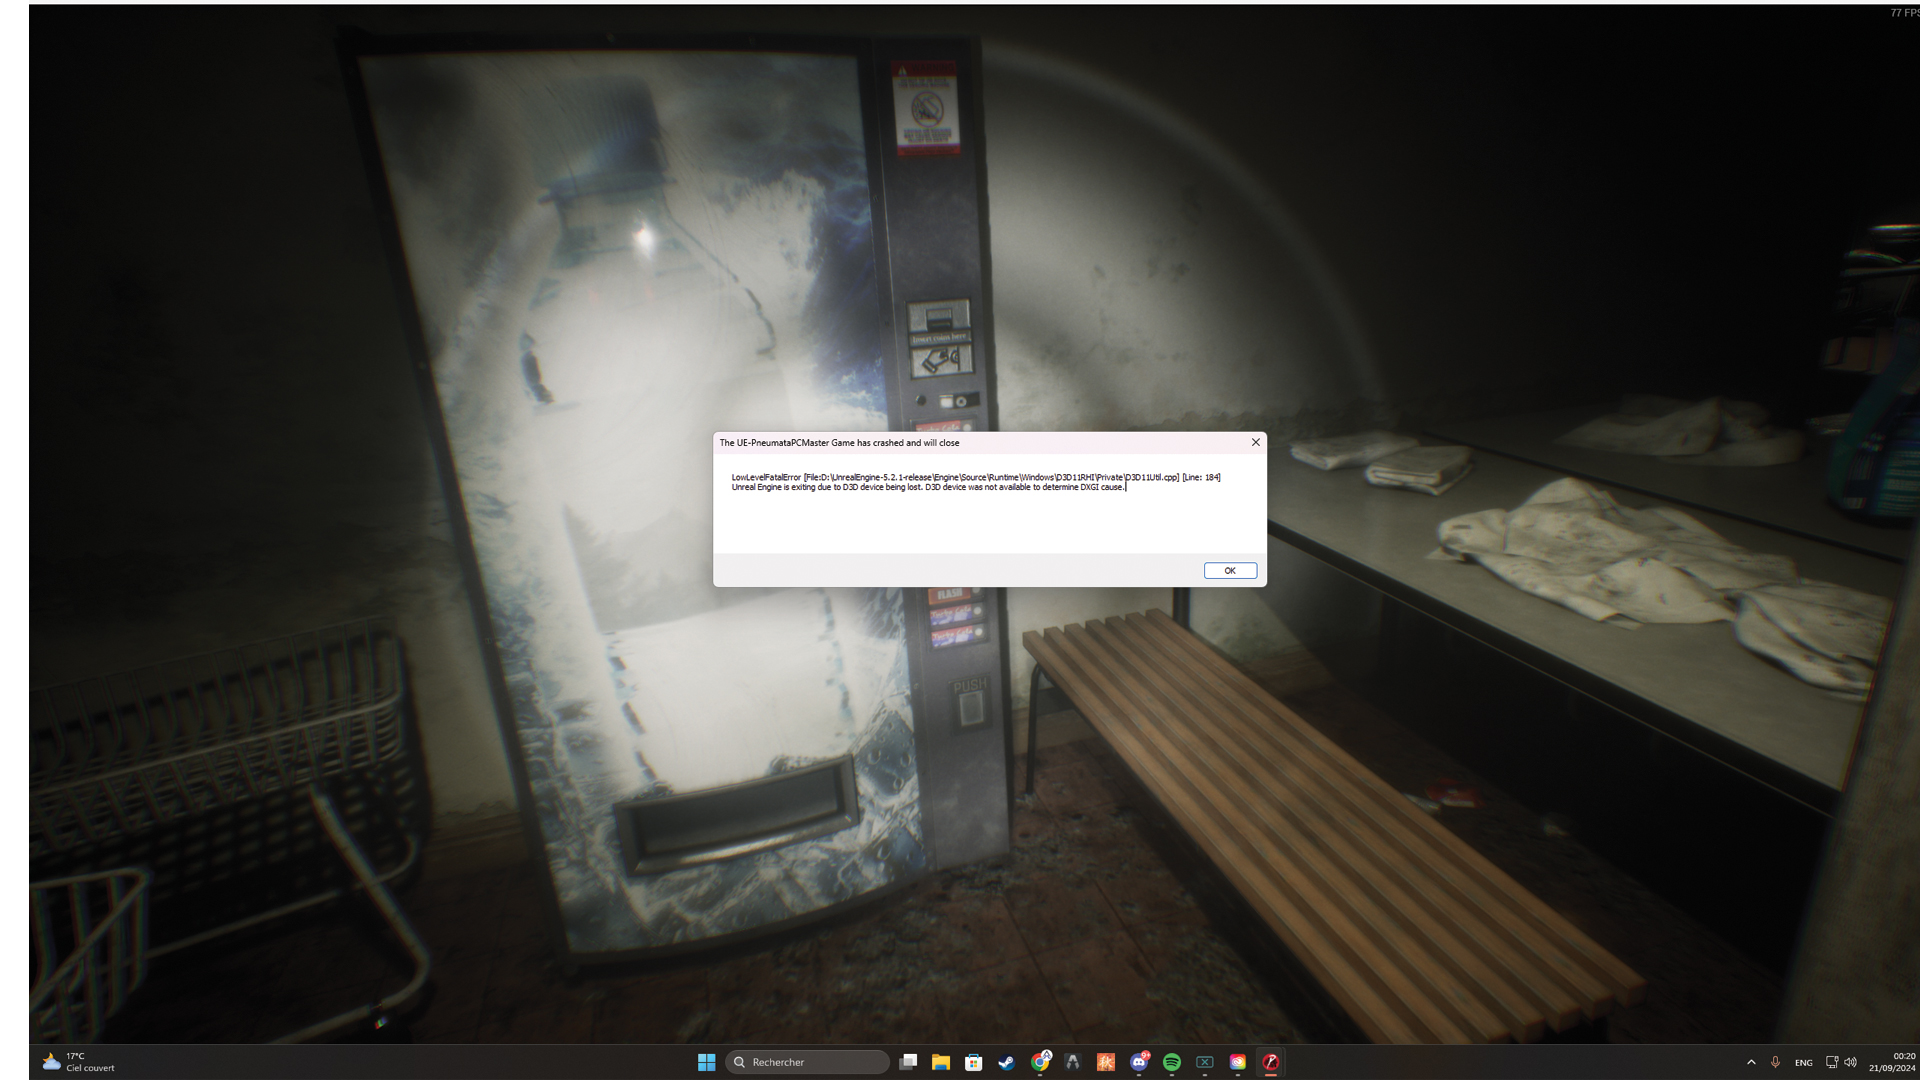Open network settings tray icon
The width and height of the screenshot is (1920, 1080).
click(1831, 1062)
